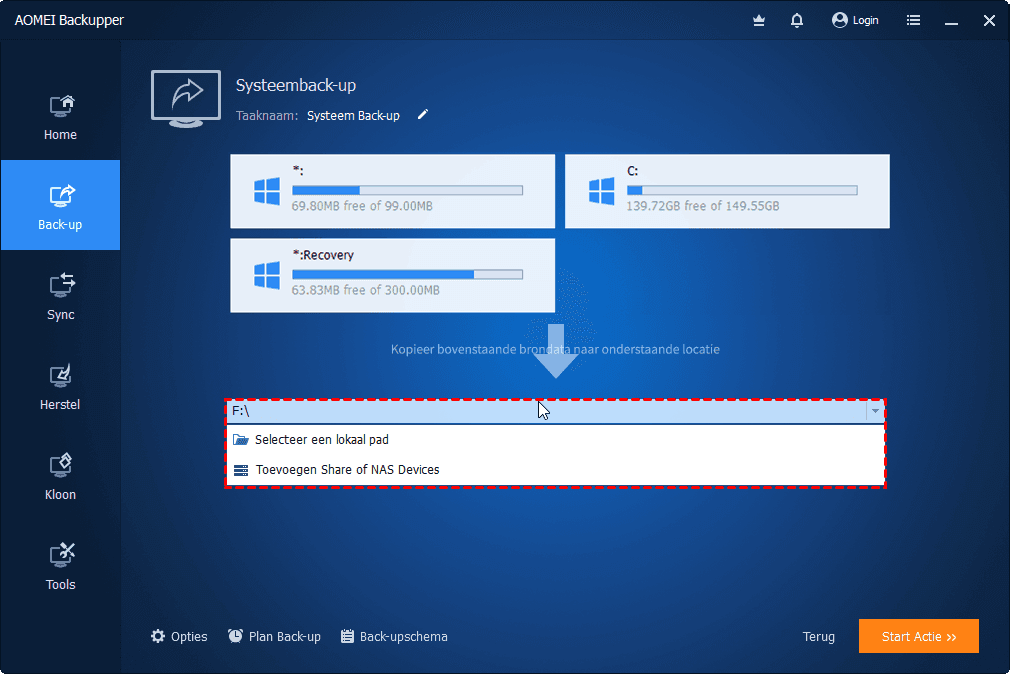Open the Tools section
This screenshot has height=674, width=1010.
(x=61, y=566)
